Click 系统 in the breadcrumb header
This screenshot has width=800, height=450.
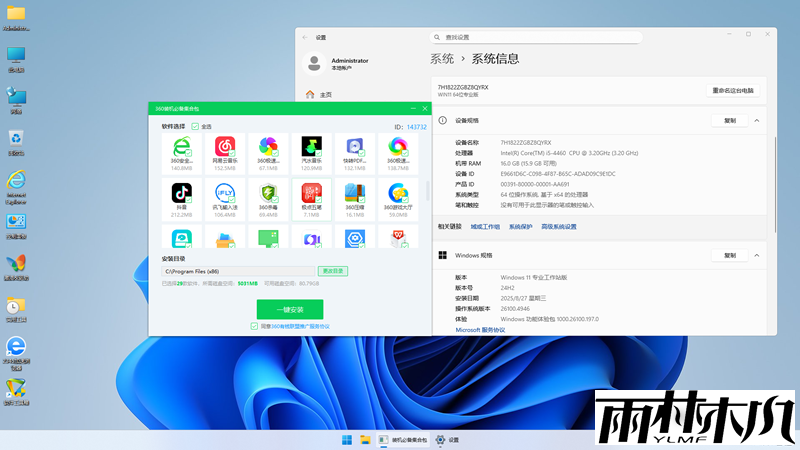click(442, 59)
